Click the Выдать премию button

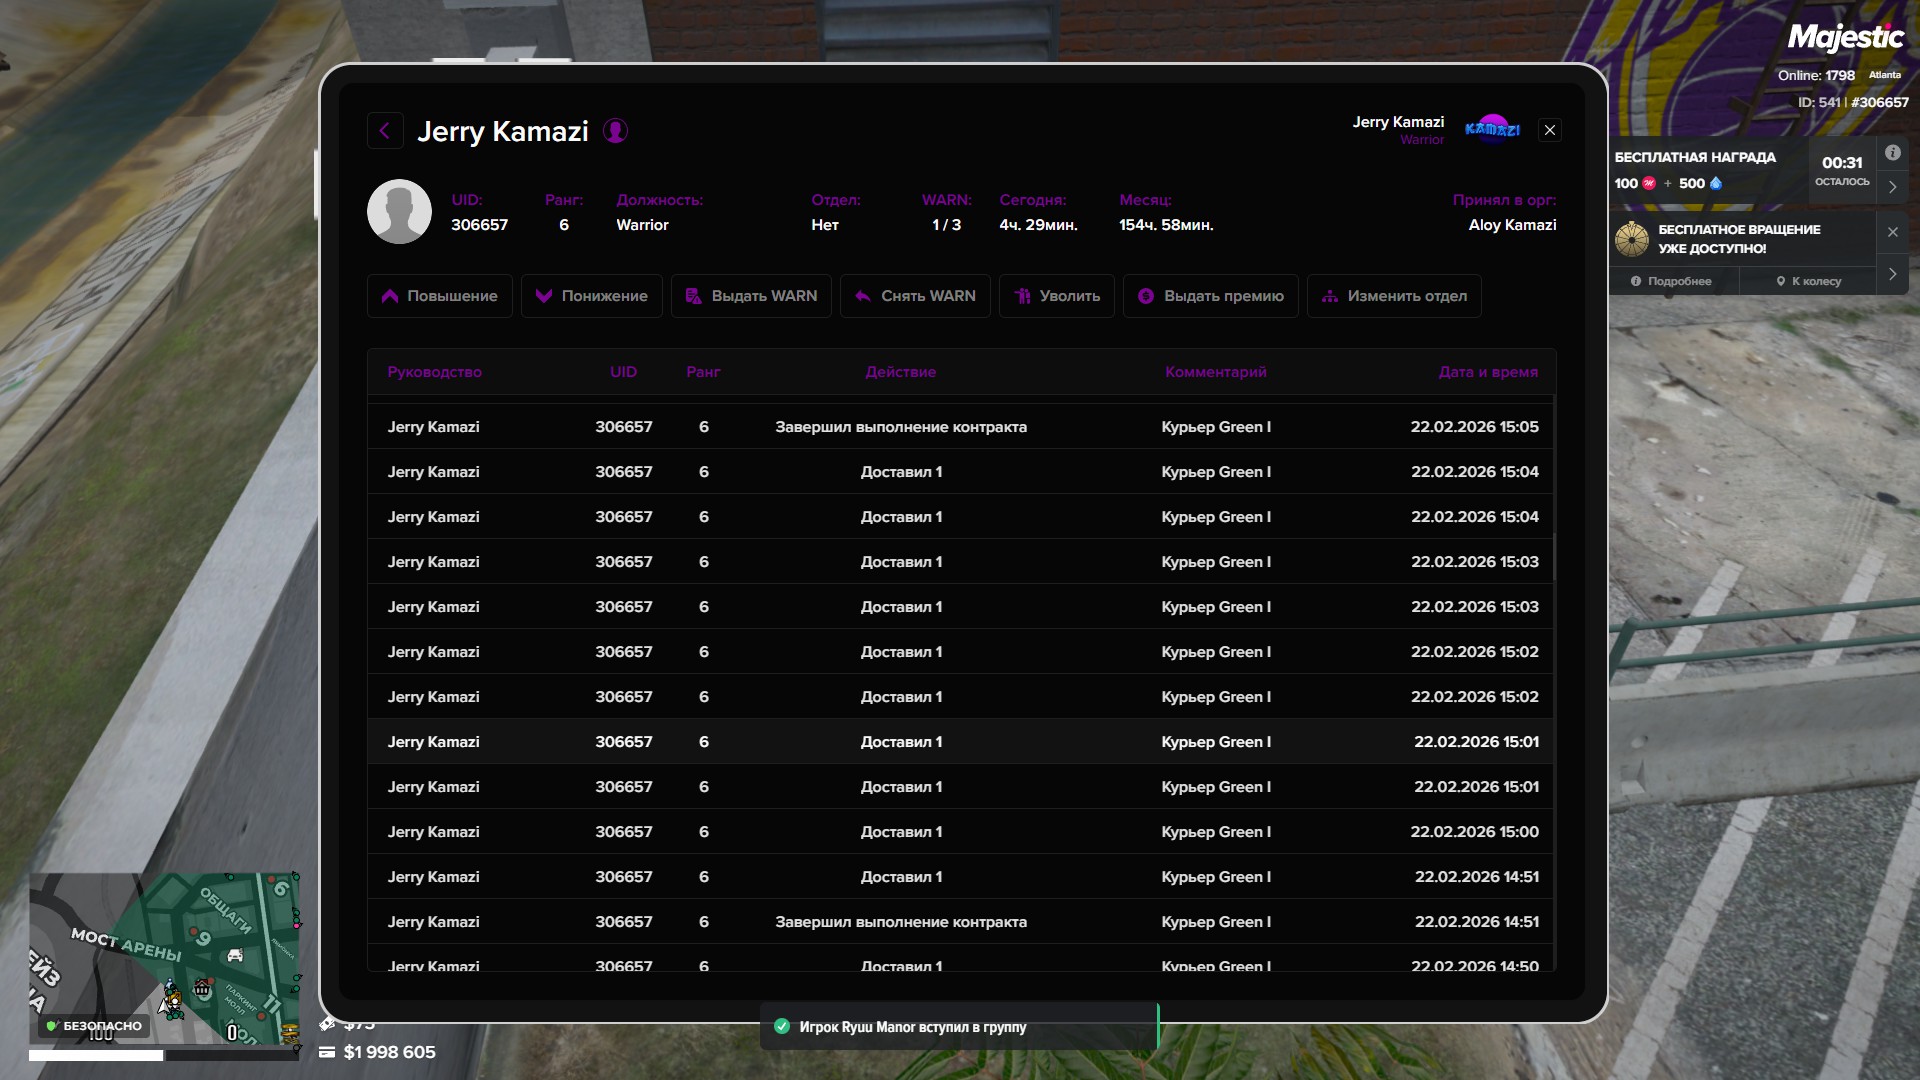click(1210, 296)
